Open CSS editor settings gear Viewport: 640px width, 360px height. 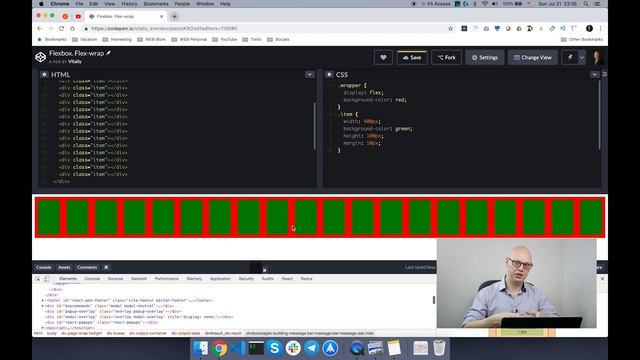[329, 75]
